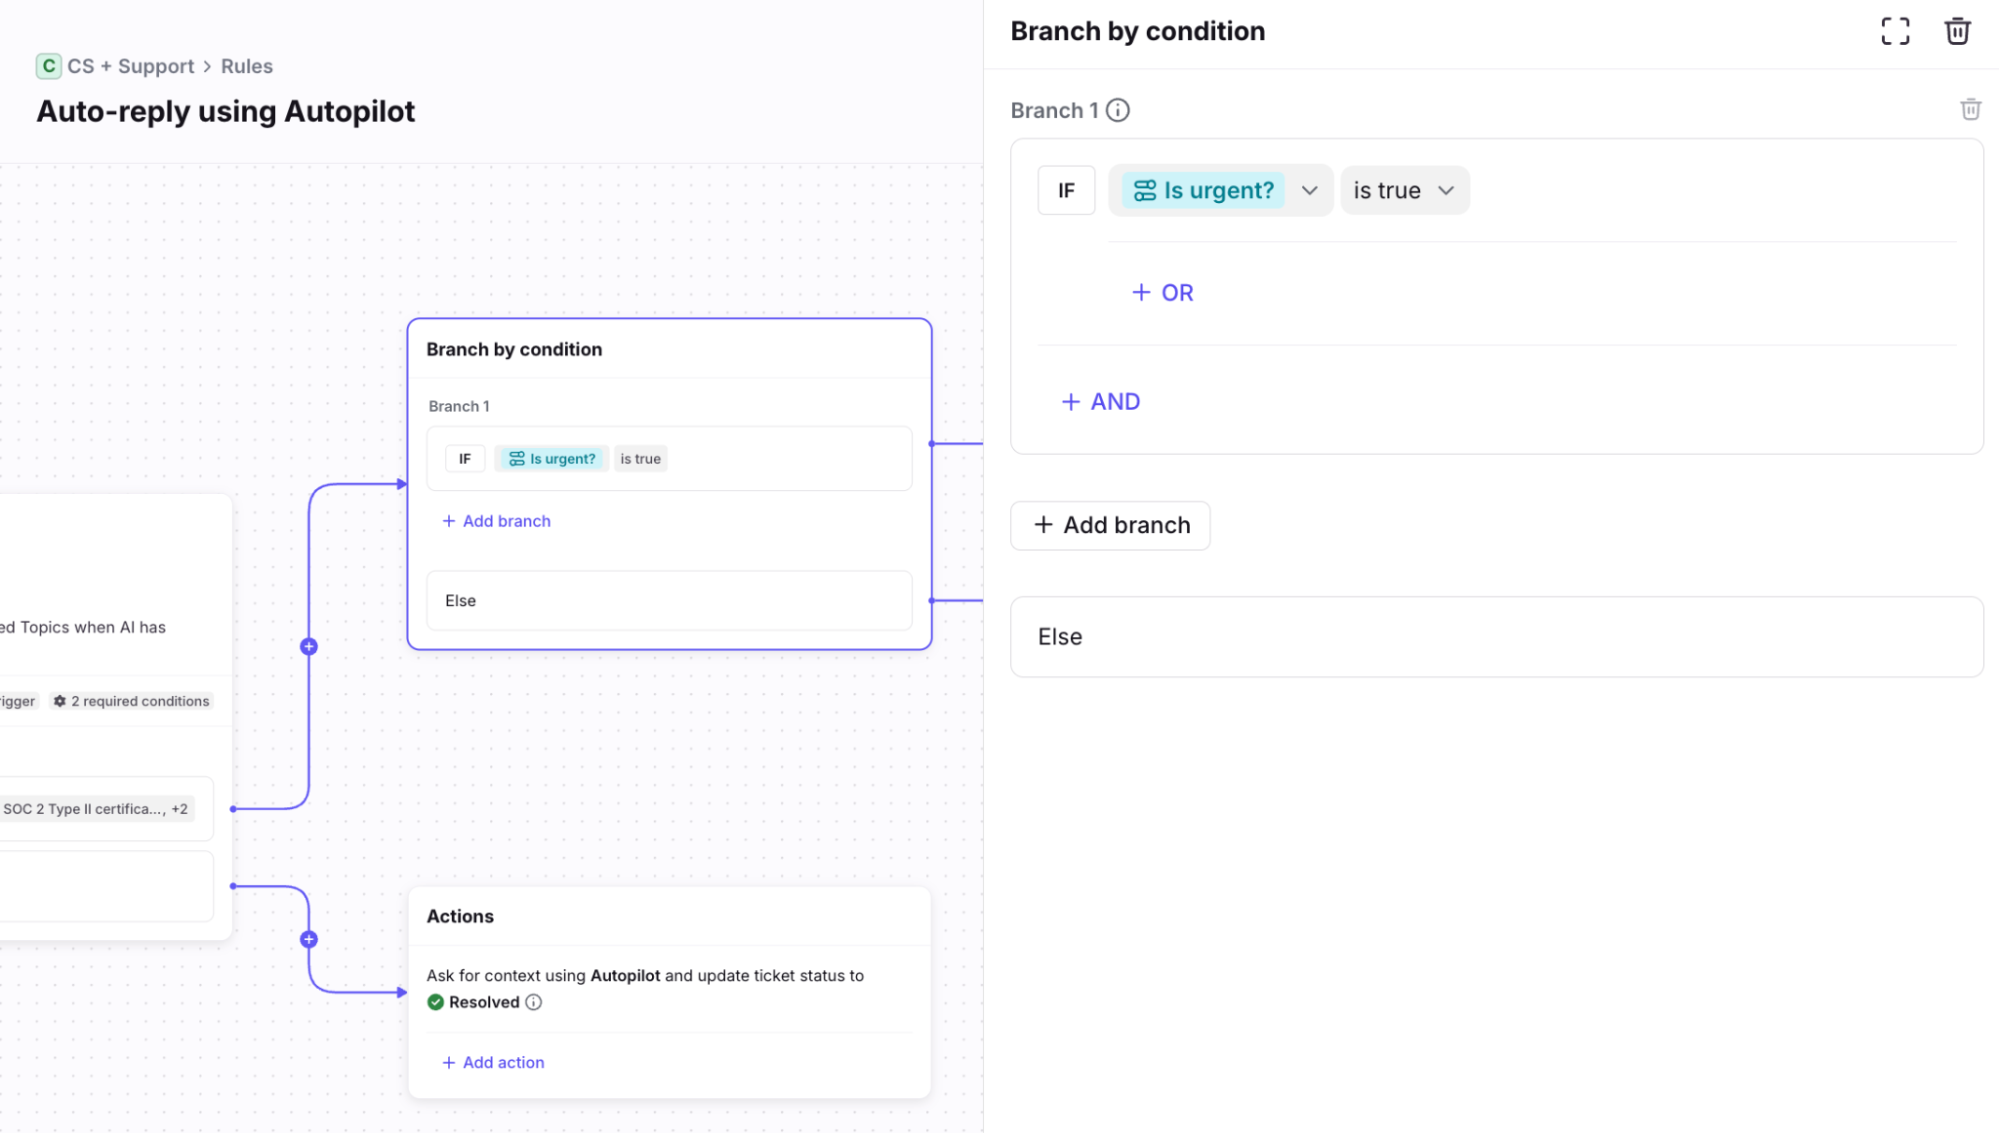Image resolution: width=1999 pixels, height=1134 pixels.
Task: Go to Rules breadcrumb
Action: [246, 66]
